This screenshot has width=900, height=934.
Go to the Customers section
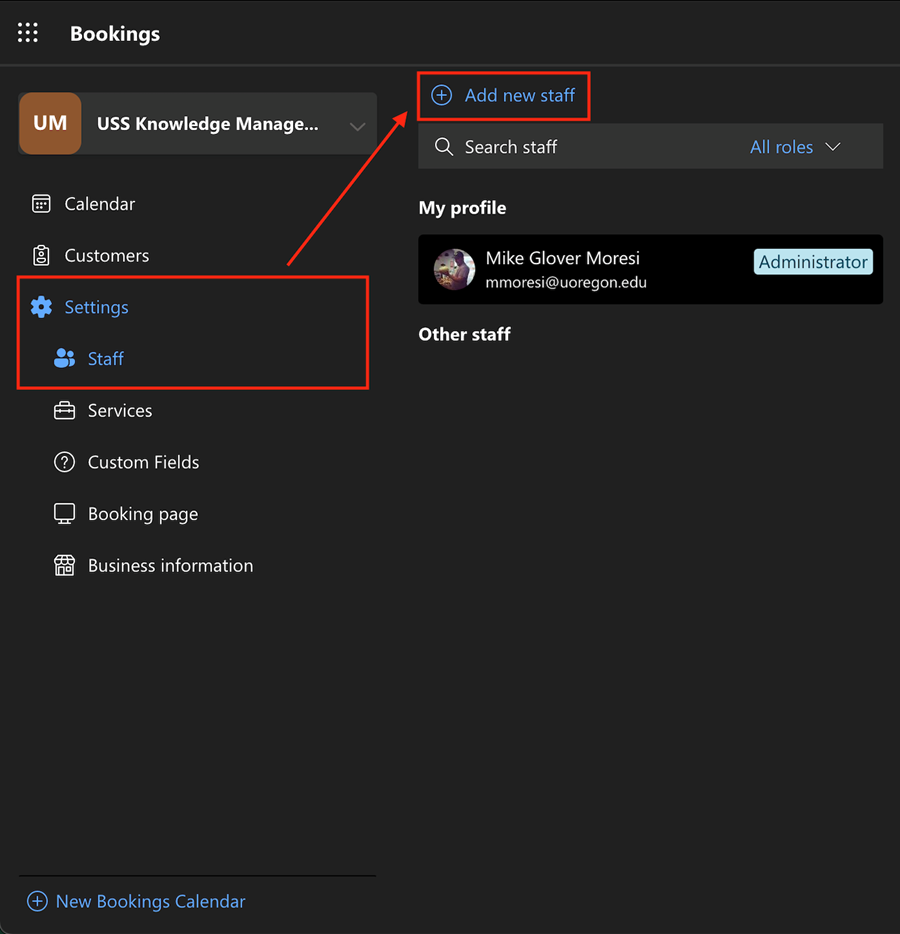[x=107, y=256]
